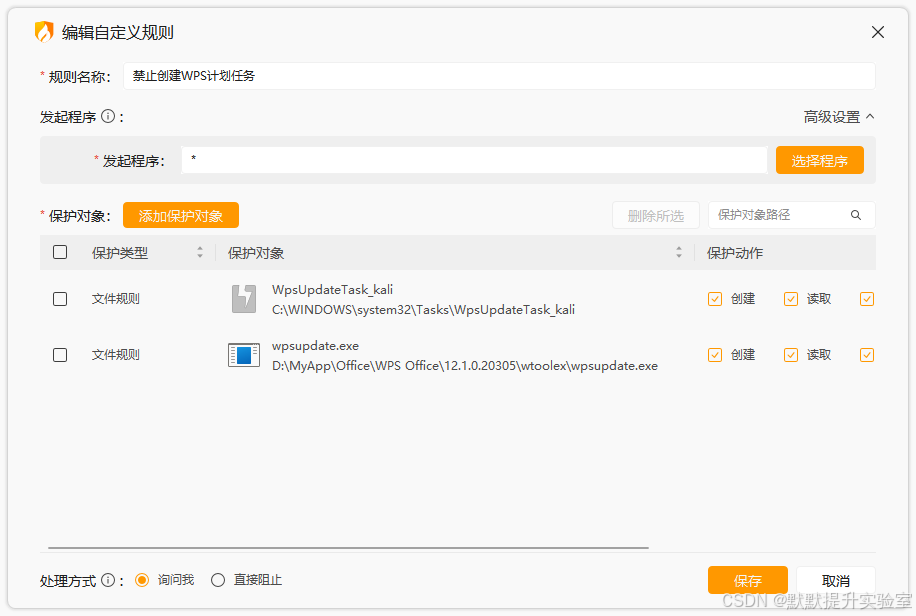Toggle the partially hidden third checkbox in wpsupdate.exe row
The image size is (916, 616).
tap(867, 355)
